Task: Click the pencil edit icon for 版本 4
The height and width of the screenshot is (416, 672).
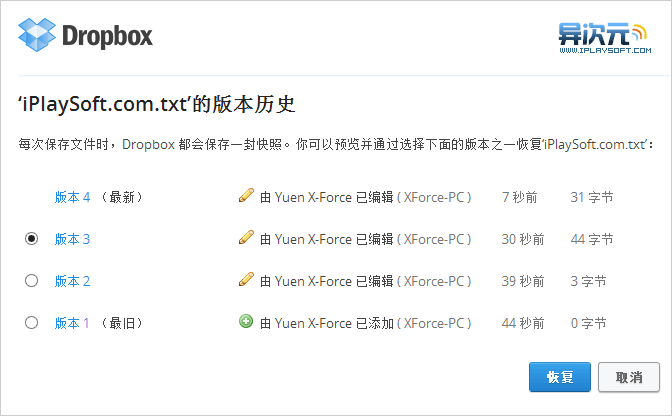Action: [x=246, y=195]
